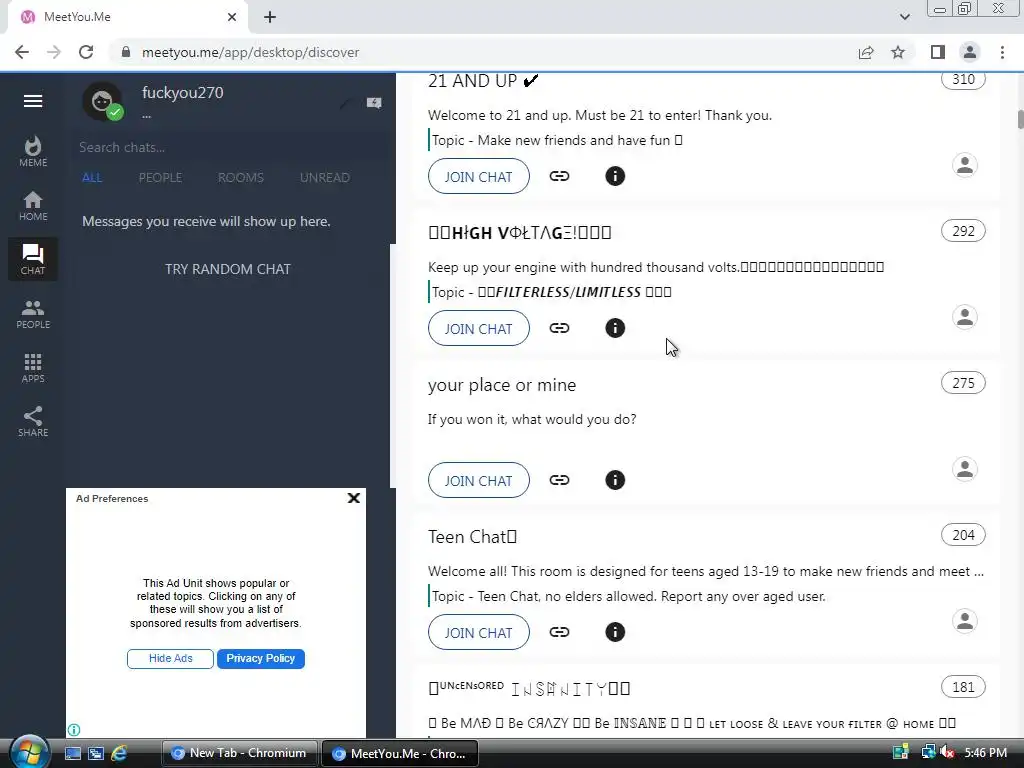Click the taskbar clock 5:46 PM
The width and height of the screenshot is (1024, 768).
[985, 753]
